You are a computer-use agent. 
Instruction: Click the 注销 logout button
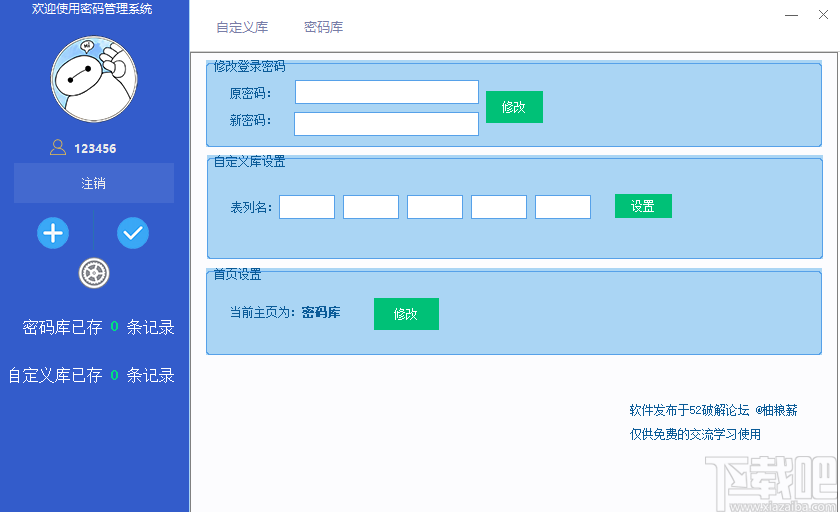pyautogui.click(x=94, y=183)
